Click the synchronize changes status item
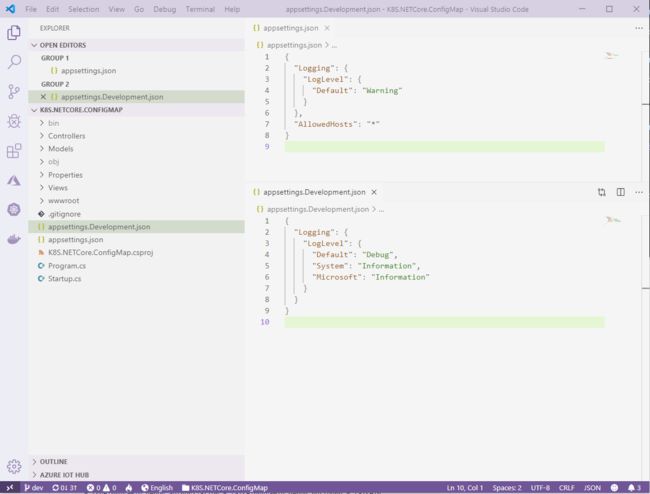This screenshot has height=494, width=650. pos(64,488)
